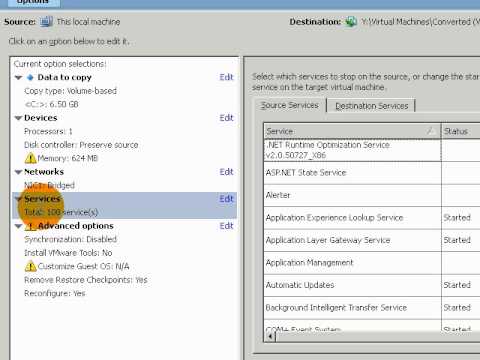This screenshot has height=360, width=480.
Task: Select the Alerter service row
Action: pos(372,195)
